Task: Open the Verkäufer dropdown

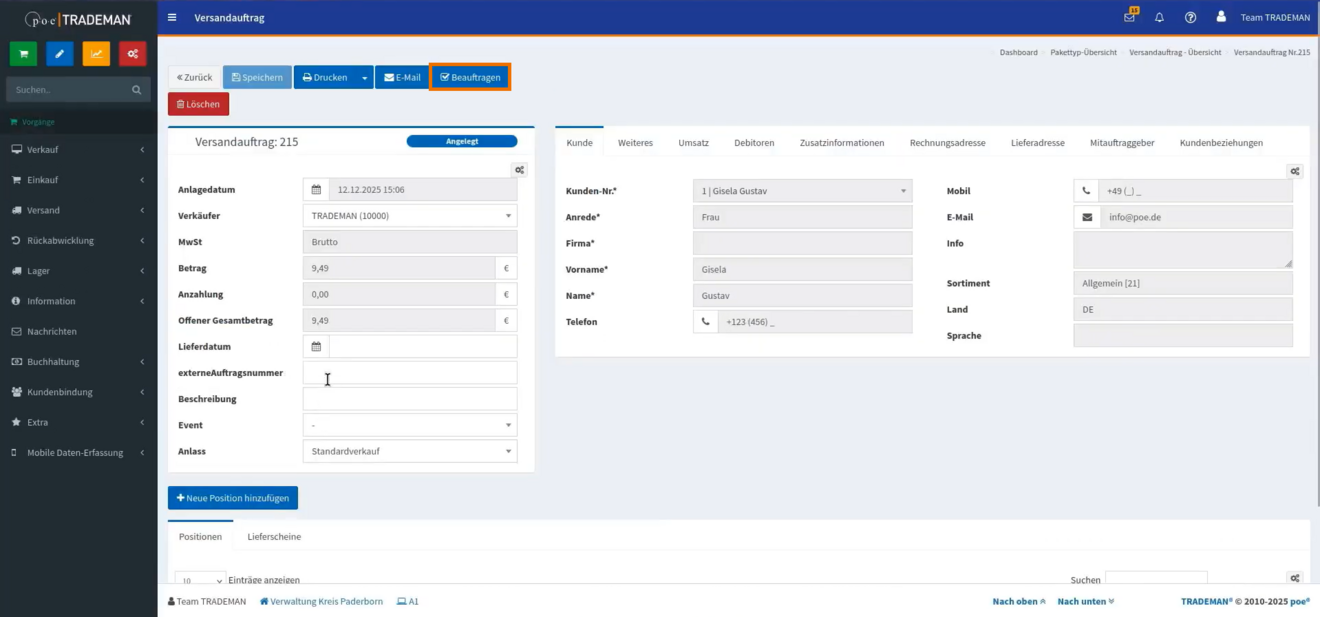Action: pyautogui.click(x=410, y=216)
